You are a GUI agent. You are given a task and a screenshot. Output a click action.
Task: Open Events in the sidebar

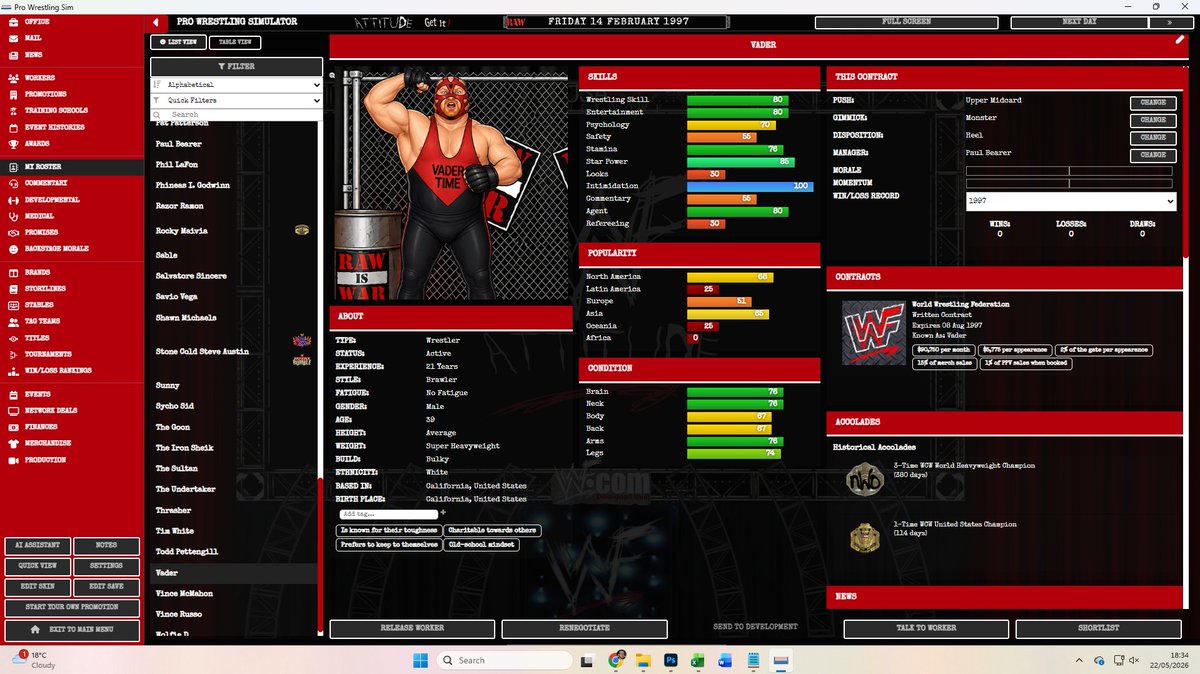[x=37, y=395]
